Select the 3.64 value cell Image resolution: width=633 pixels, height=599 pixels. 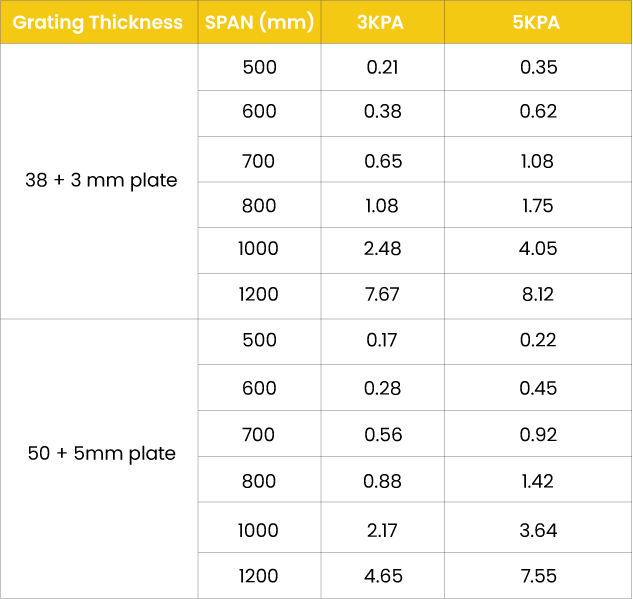(538, 530)
